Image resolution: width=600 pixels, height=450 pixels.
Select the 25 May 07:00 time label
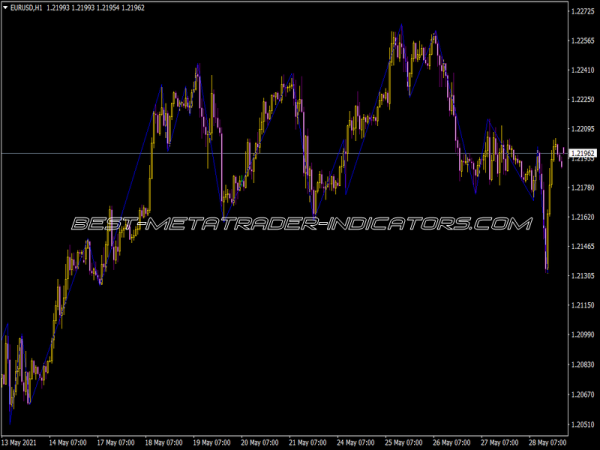406,441
